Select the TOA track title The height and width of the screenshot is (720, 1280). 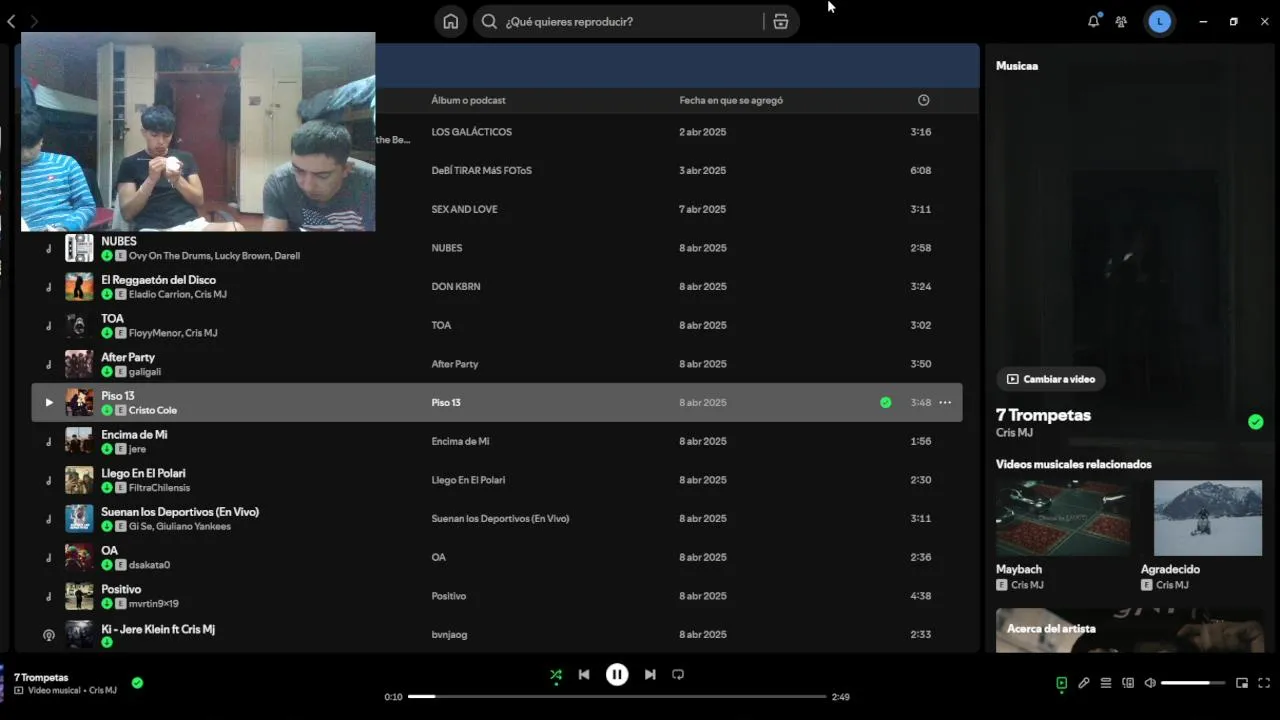click(x=112, y=319)
